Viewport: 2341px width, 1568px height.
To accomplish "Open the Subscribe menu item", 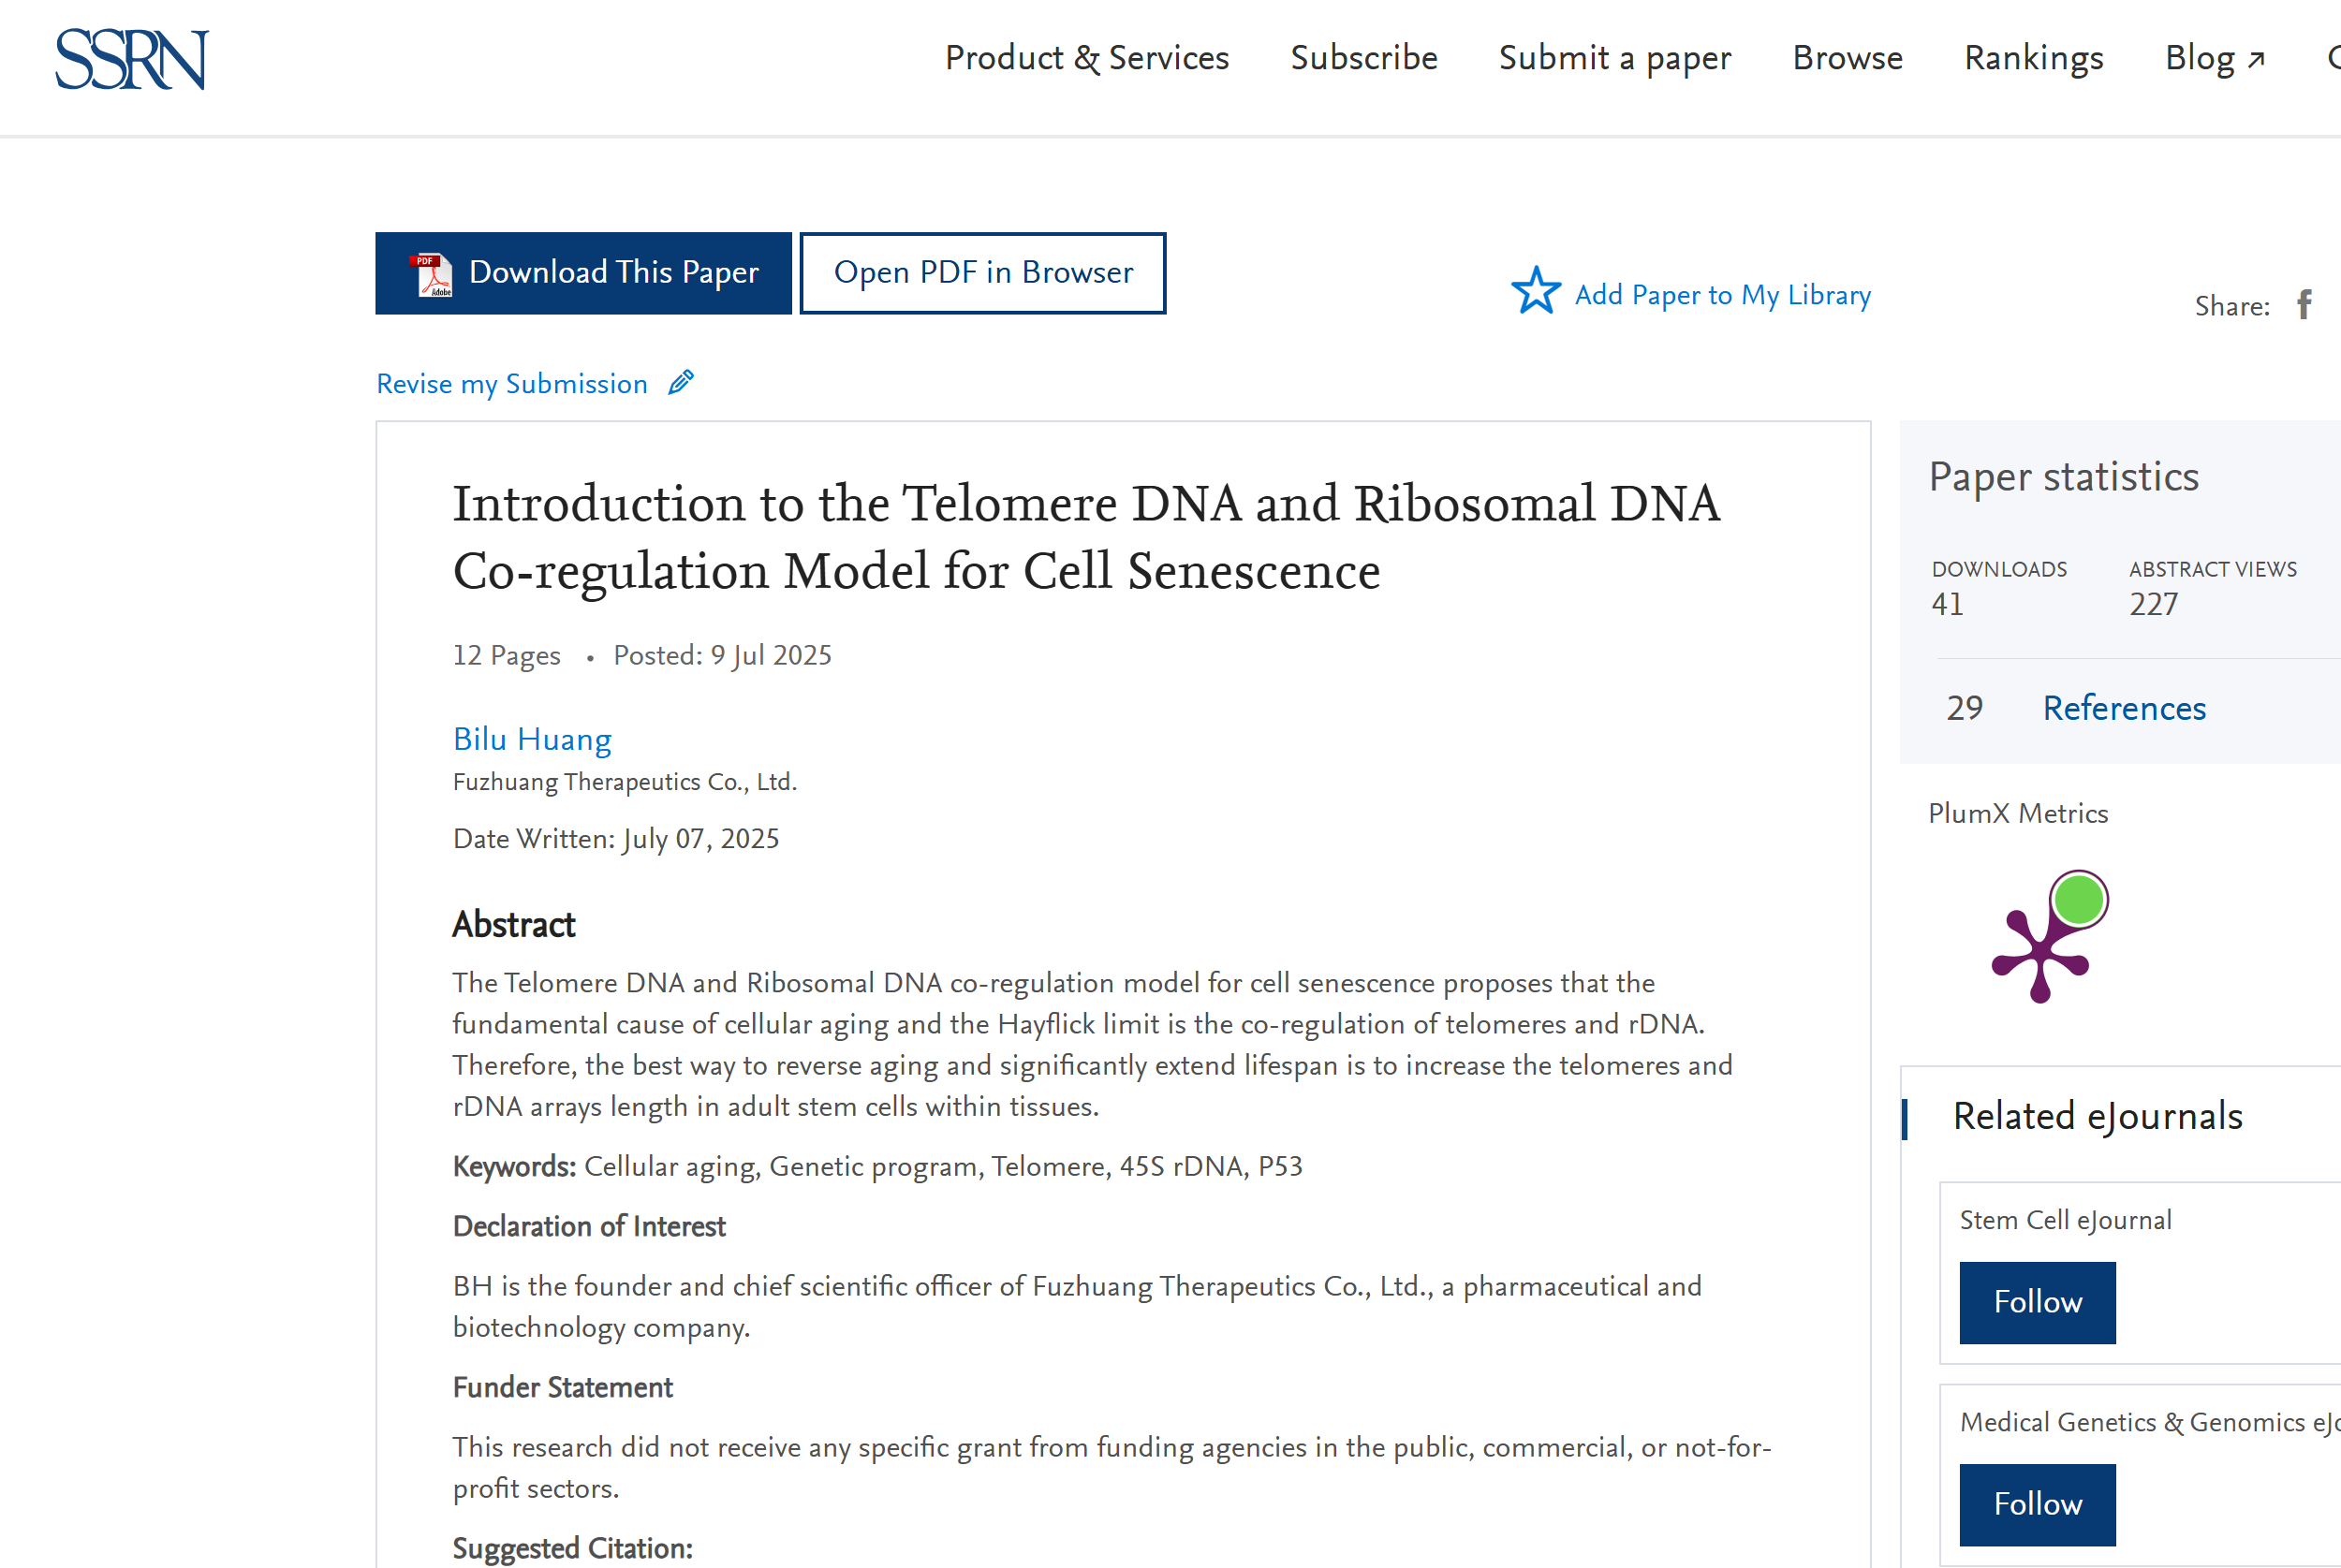I will click(x=1364, y=58).
